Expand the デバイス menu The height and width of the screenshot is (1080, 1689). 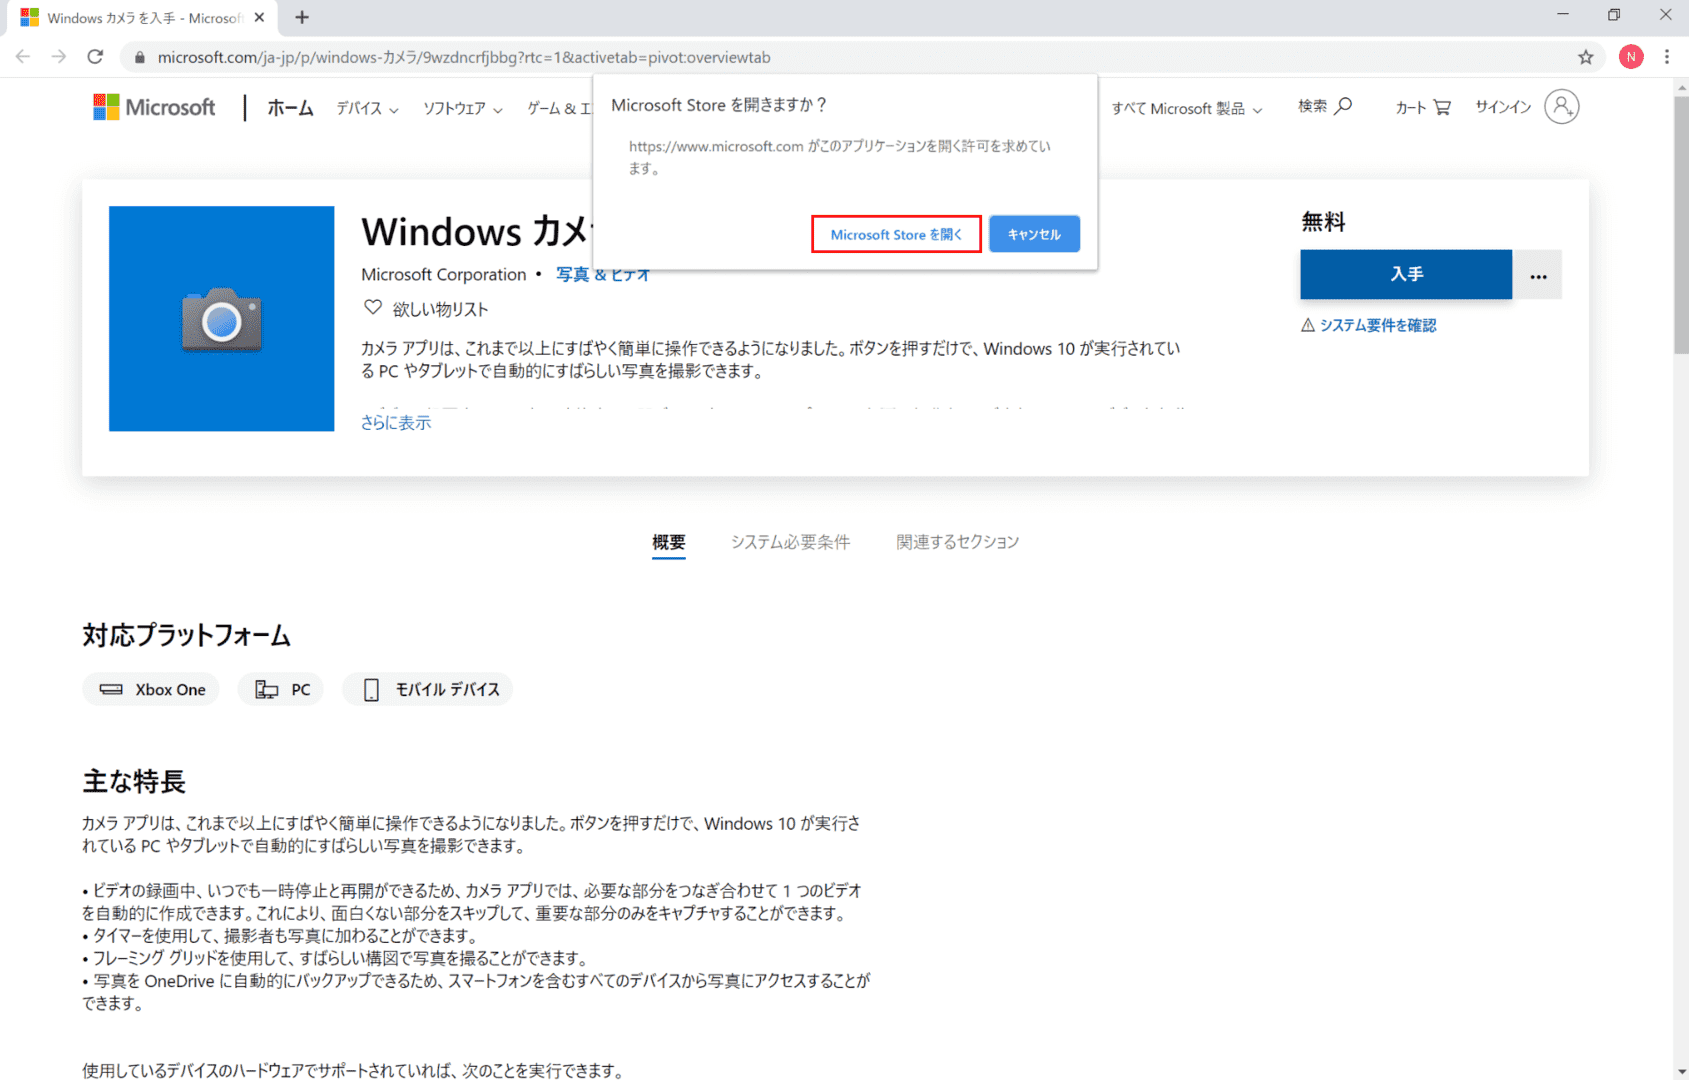(367, 108)
